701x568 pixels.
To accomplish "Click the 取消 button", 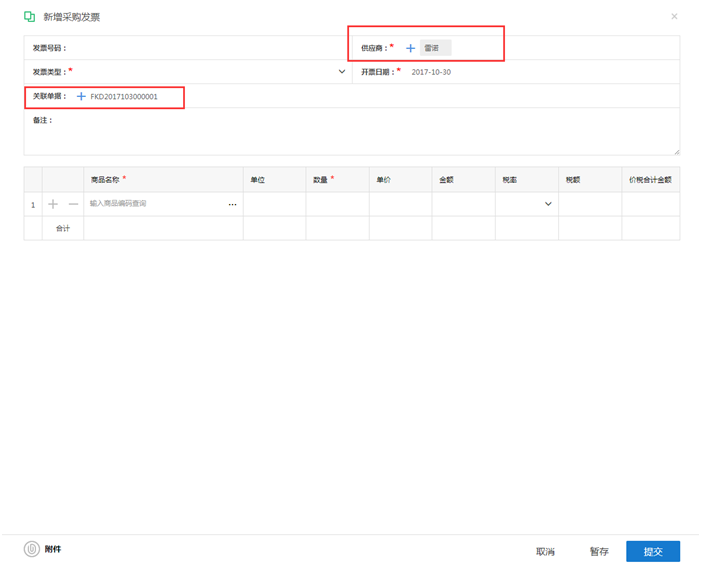I will coord(545,551).
